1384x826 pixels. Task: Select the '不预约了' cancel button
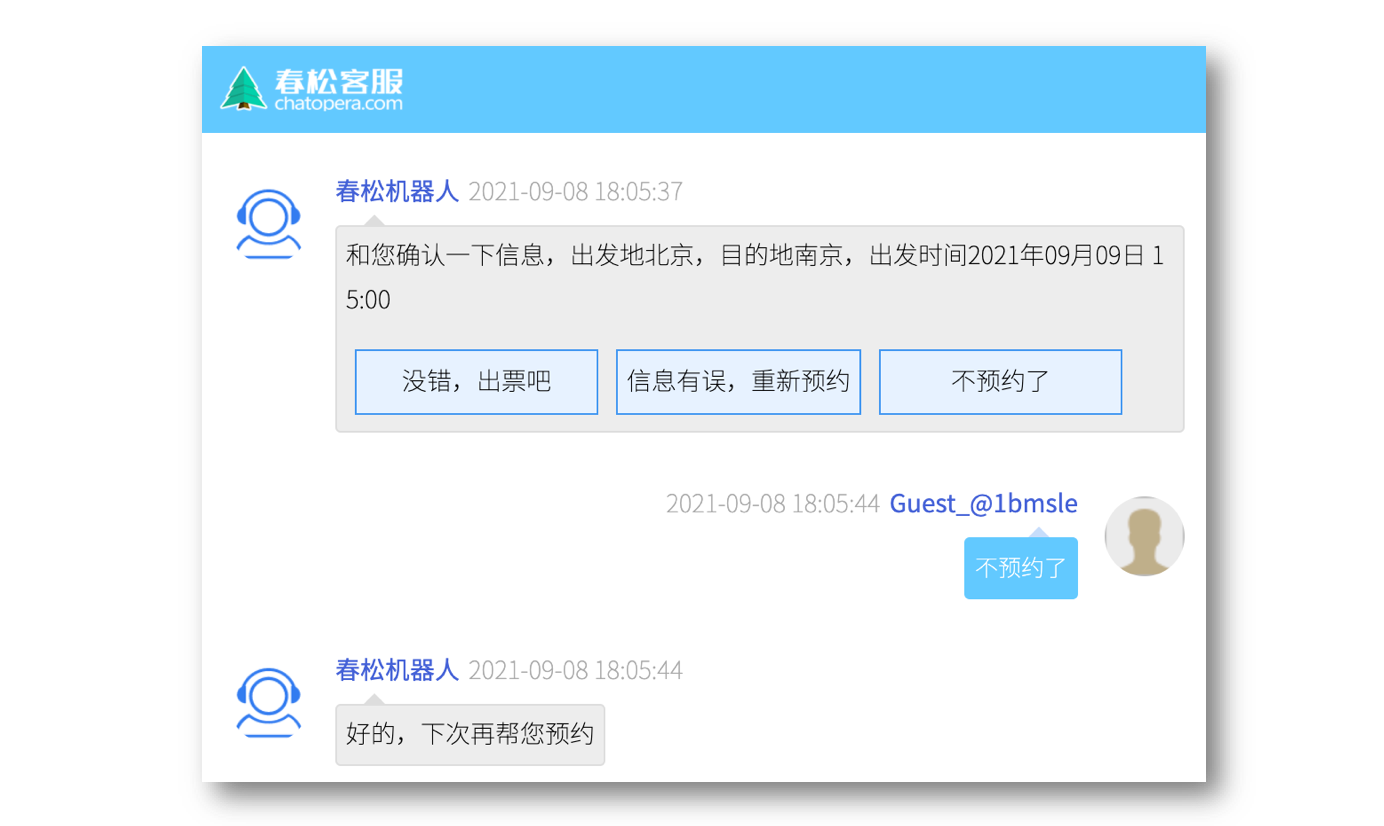(x=1000, y=382)
